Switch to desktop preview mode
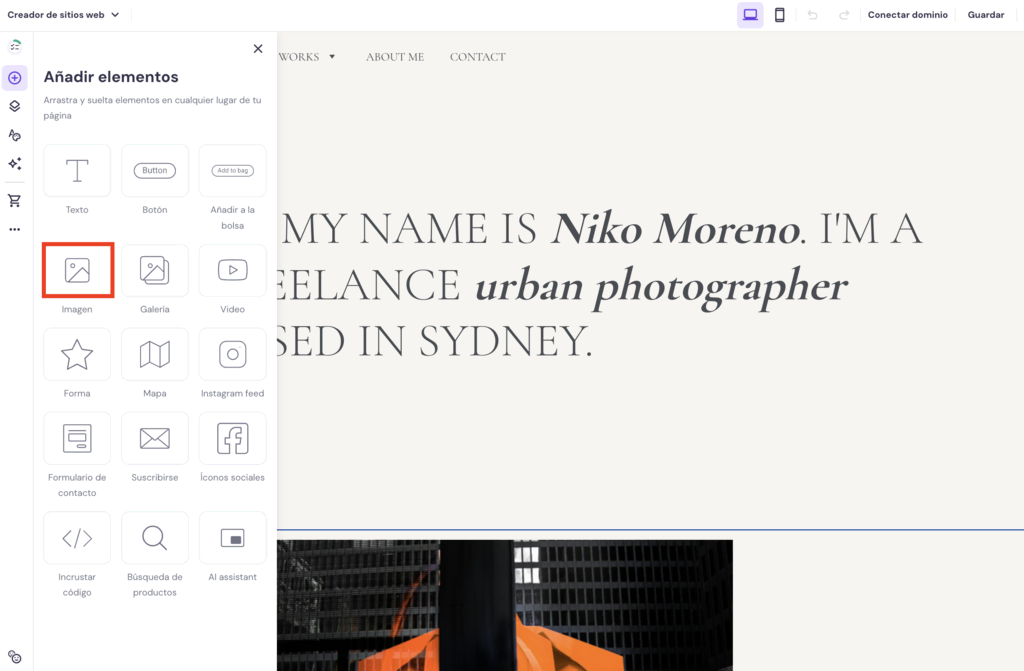The height and width of the screenshot is (671, 1024). 750,15
